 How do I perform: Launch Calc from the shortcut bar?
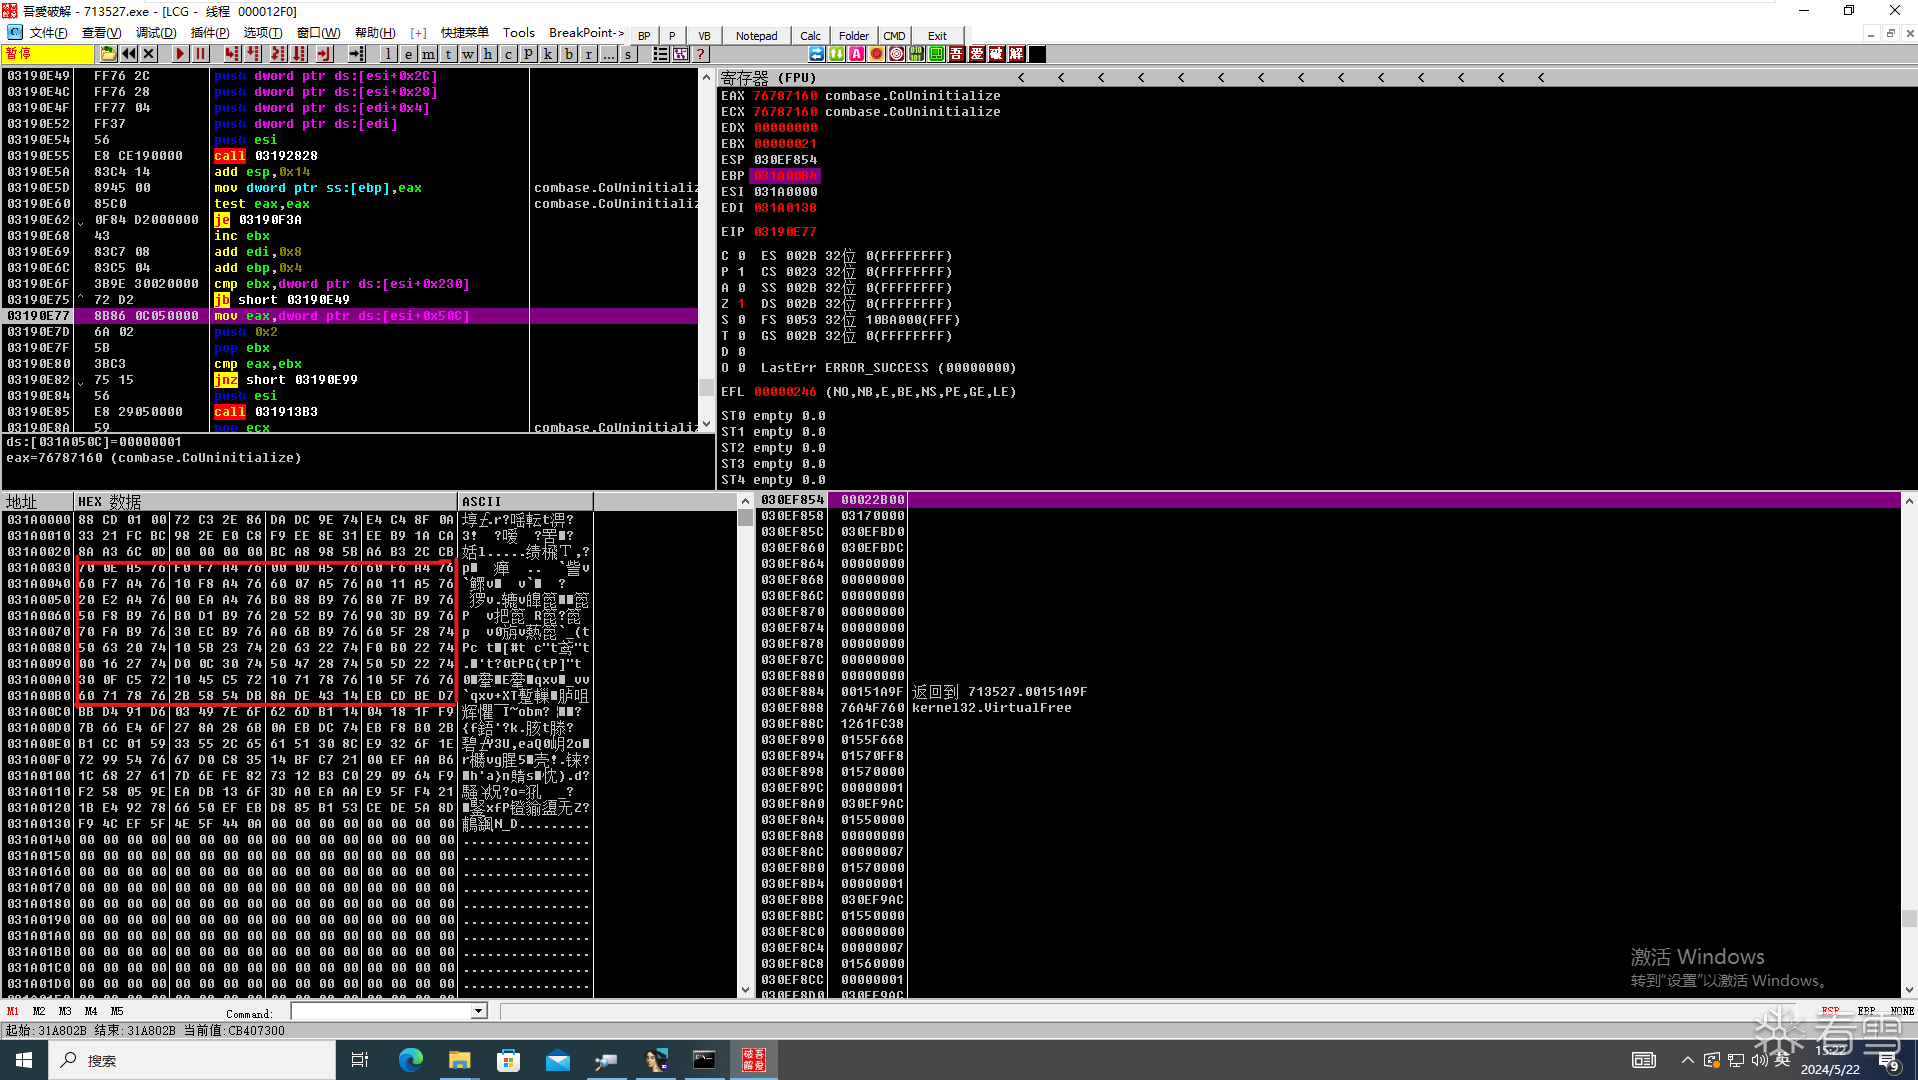[x=810, y=36]
